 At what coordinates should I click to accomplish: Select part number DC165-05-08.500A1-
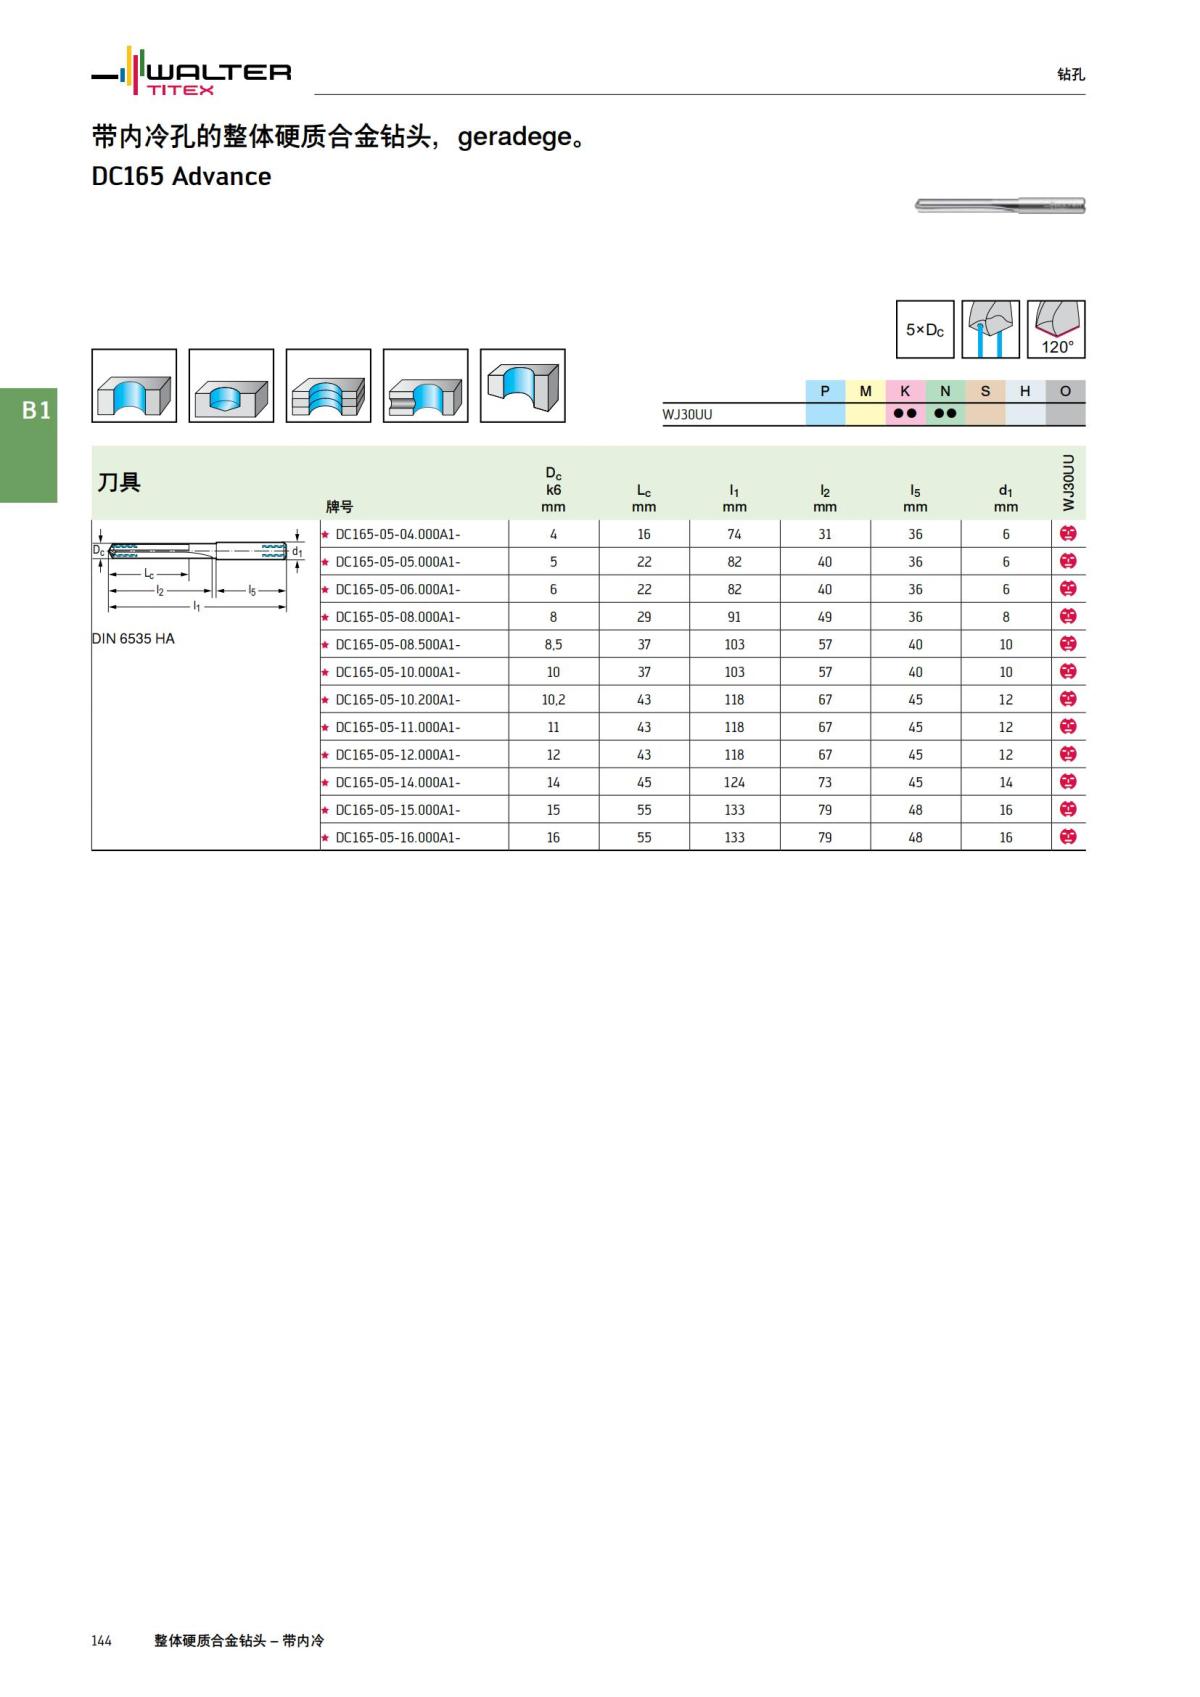(398, 644)
